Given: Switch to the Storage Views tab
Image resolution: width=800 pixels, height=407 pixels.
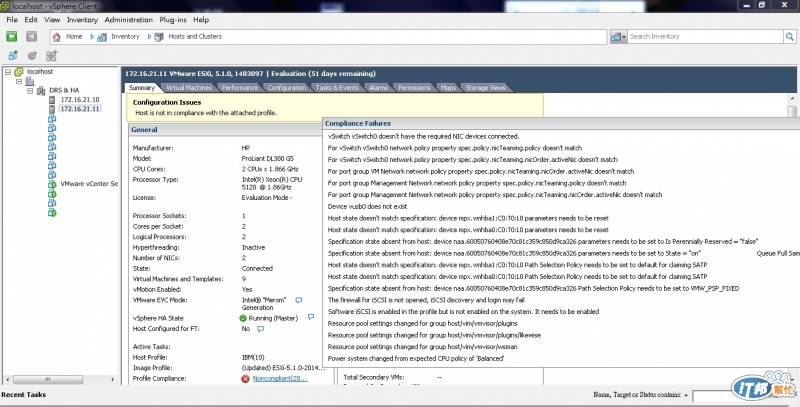Looking at the screenshot, I should 485,88.
